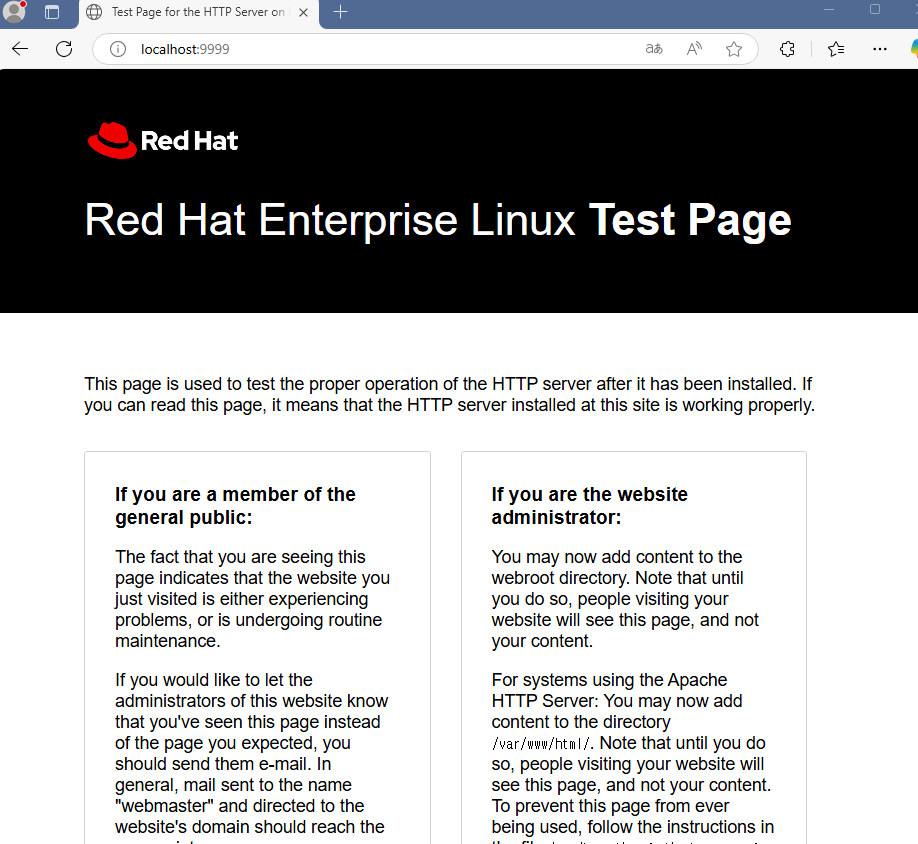Go back to the previous page
The height and width of the screenshot is (844, 918).
[20, 49]
